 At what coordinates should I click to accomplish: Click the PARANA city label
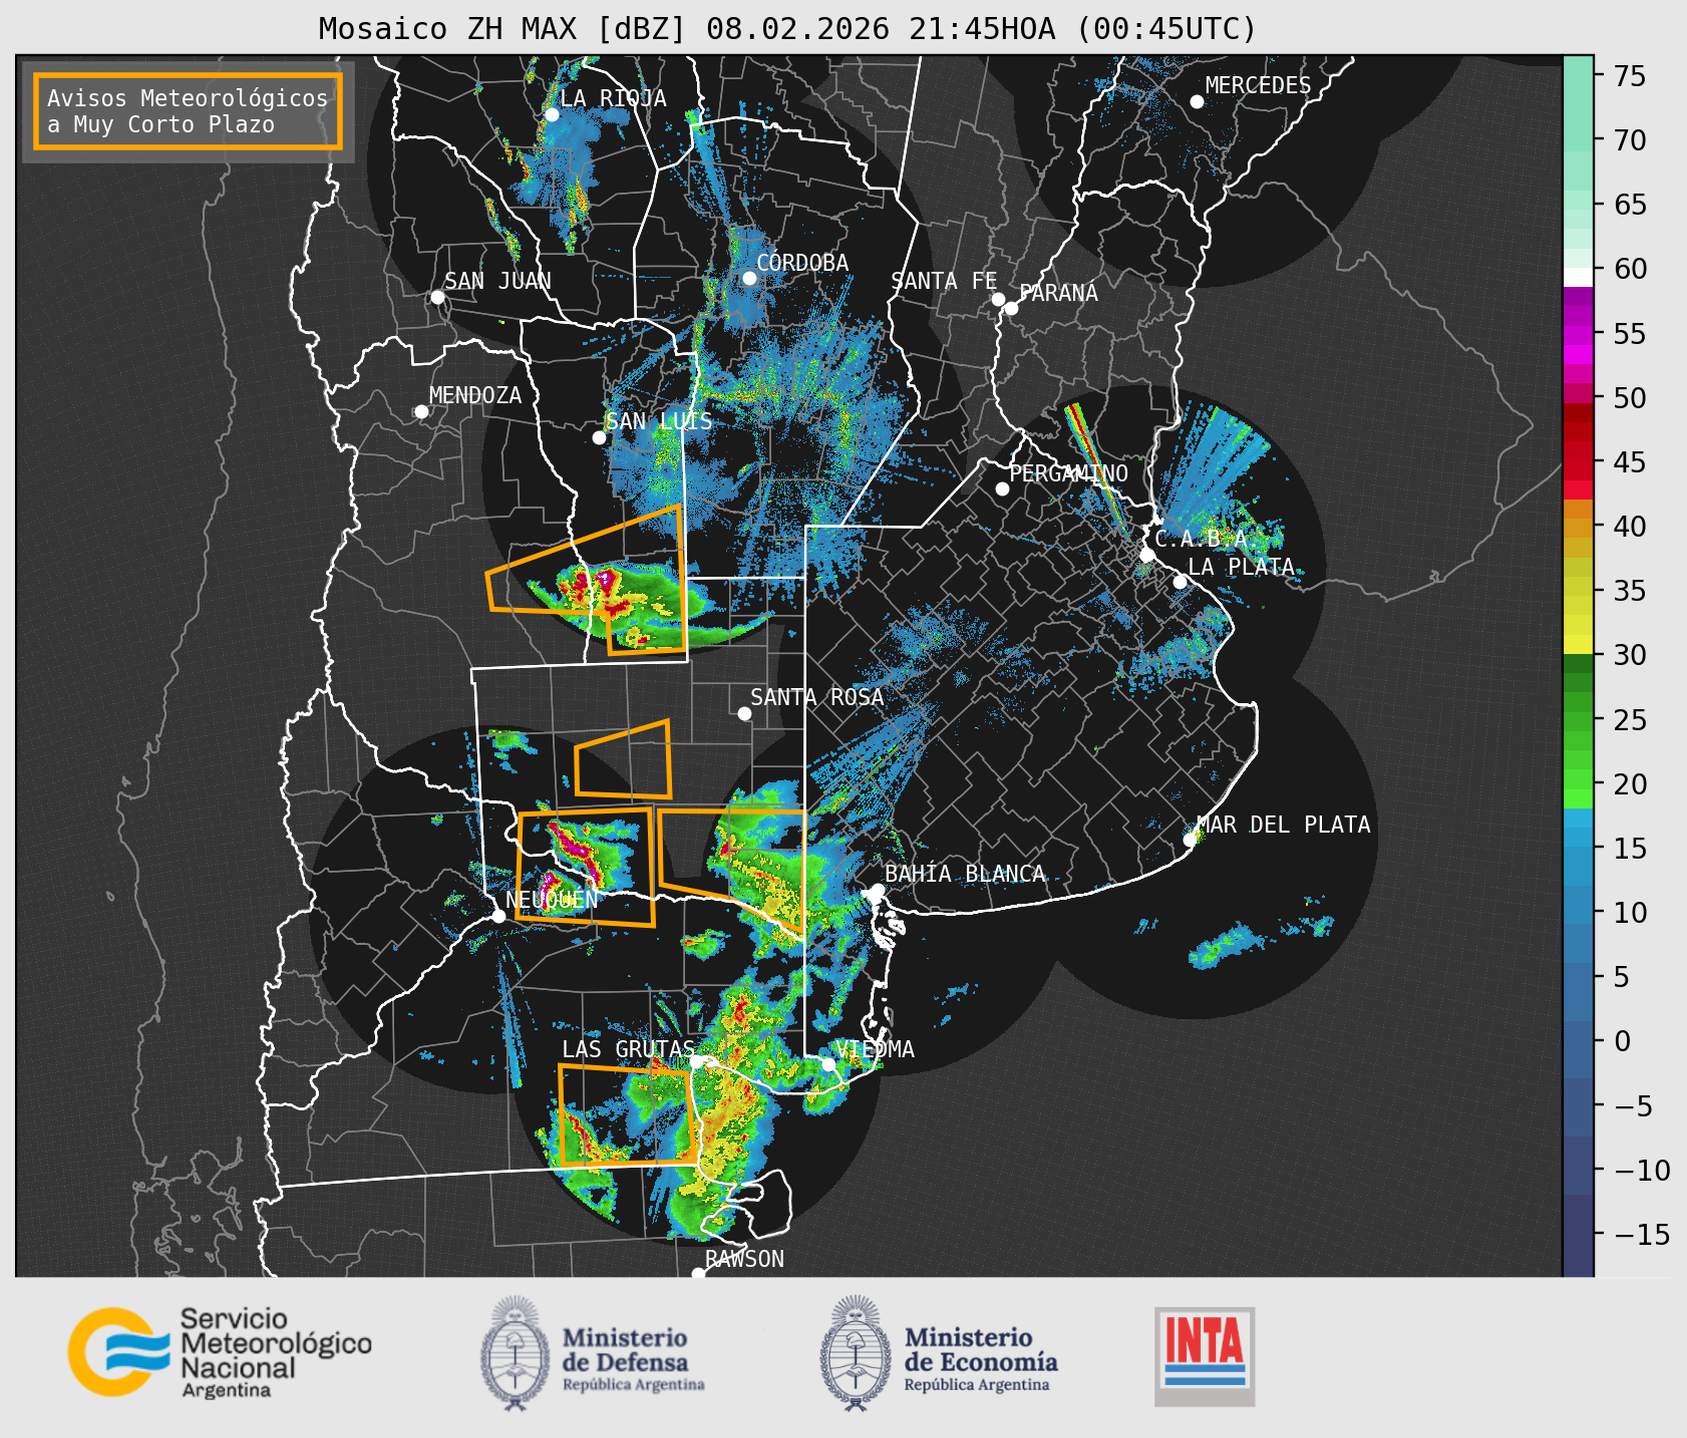point(1058,293)
